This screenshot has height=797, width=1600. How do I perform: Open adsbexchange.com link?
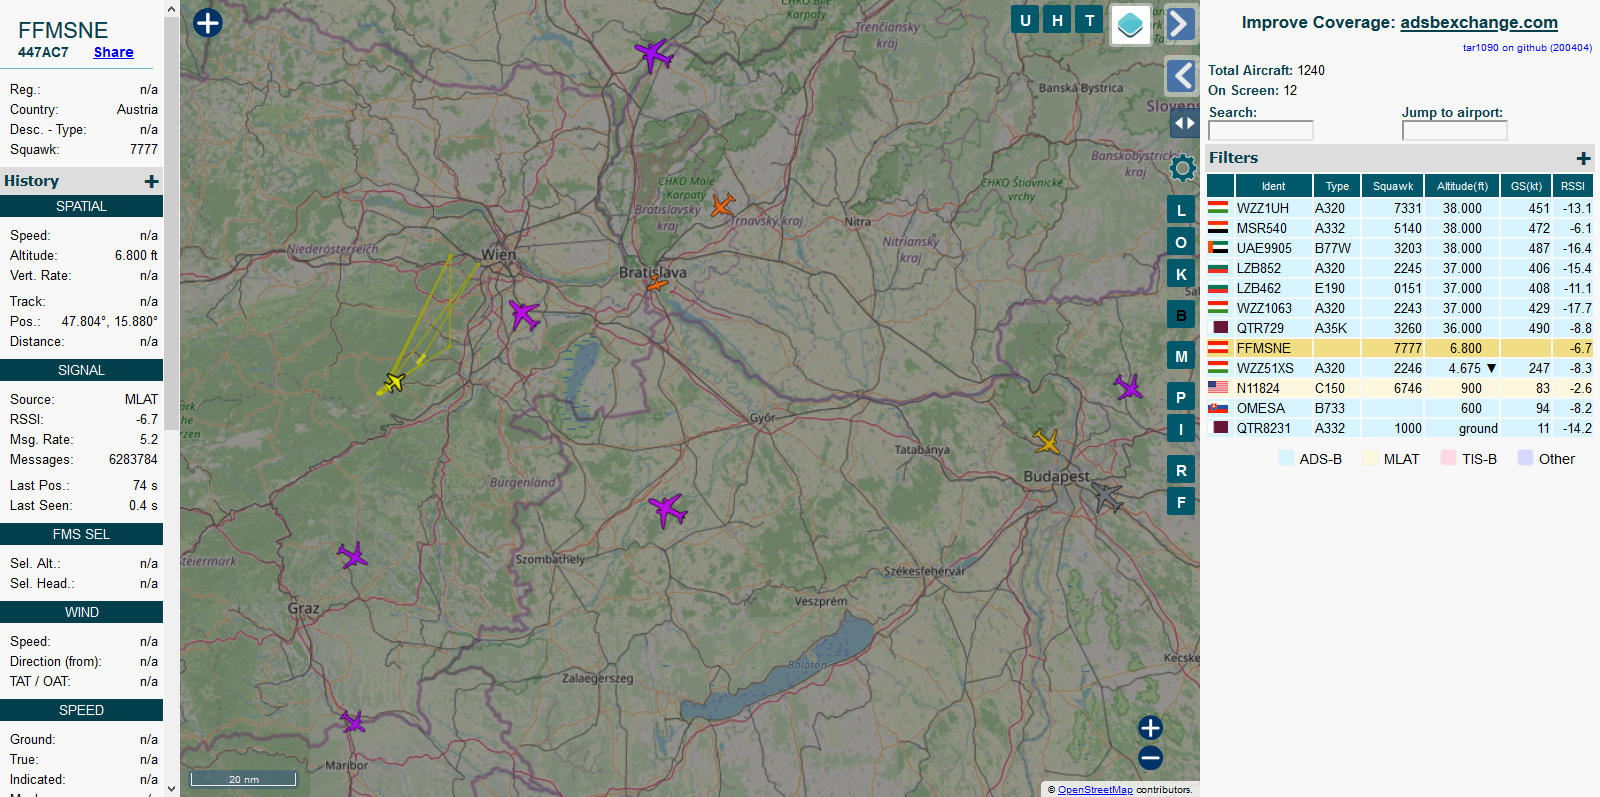pyautogui.click(x=1479, y=22)
